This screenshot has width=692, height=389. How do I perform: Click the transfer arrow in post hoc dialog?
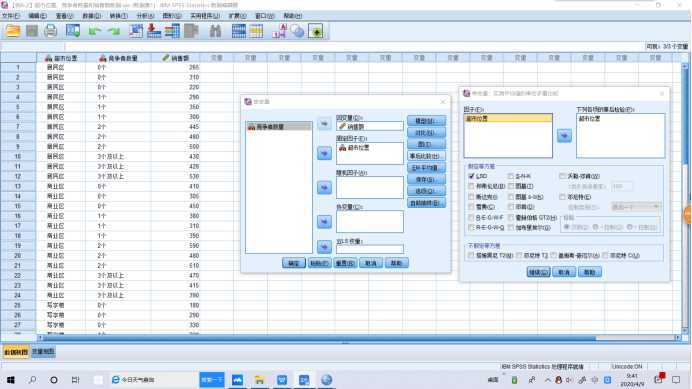pos(564,136)
